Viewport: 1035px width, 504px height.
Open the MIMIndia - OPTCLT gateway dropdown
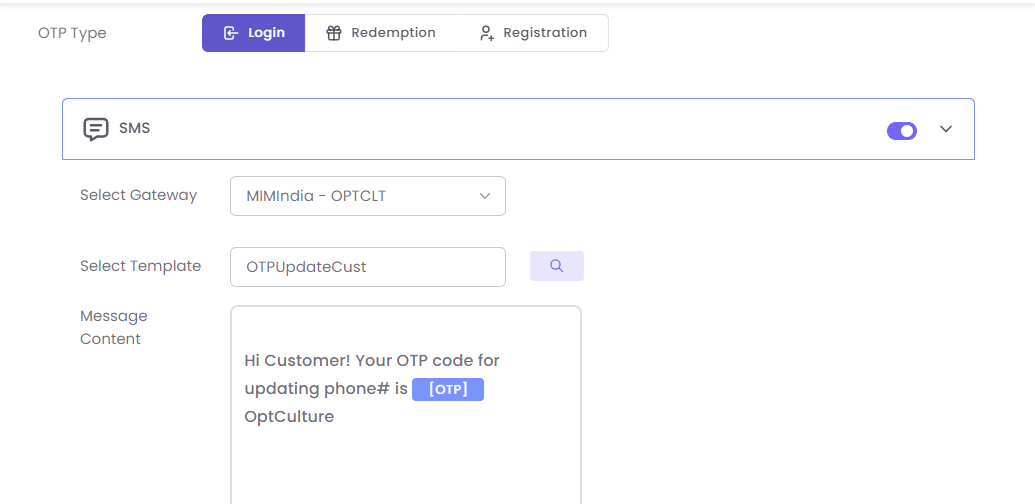pyautogui.click(x=367, y=196)
